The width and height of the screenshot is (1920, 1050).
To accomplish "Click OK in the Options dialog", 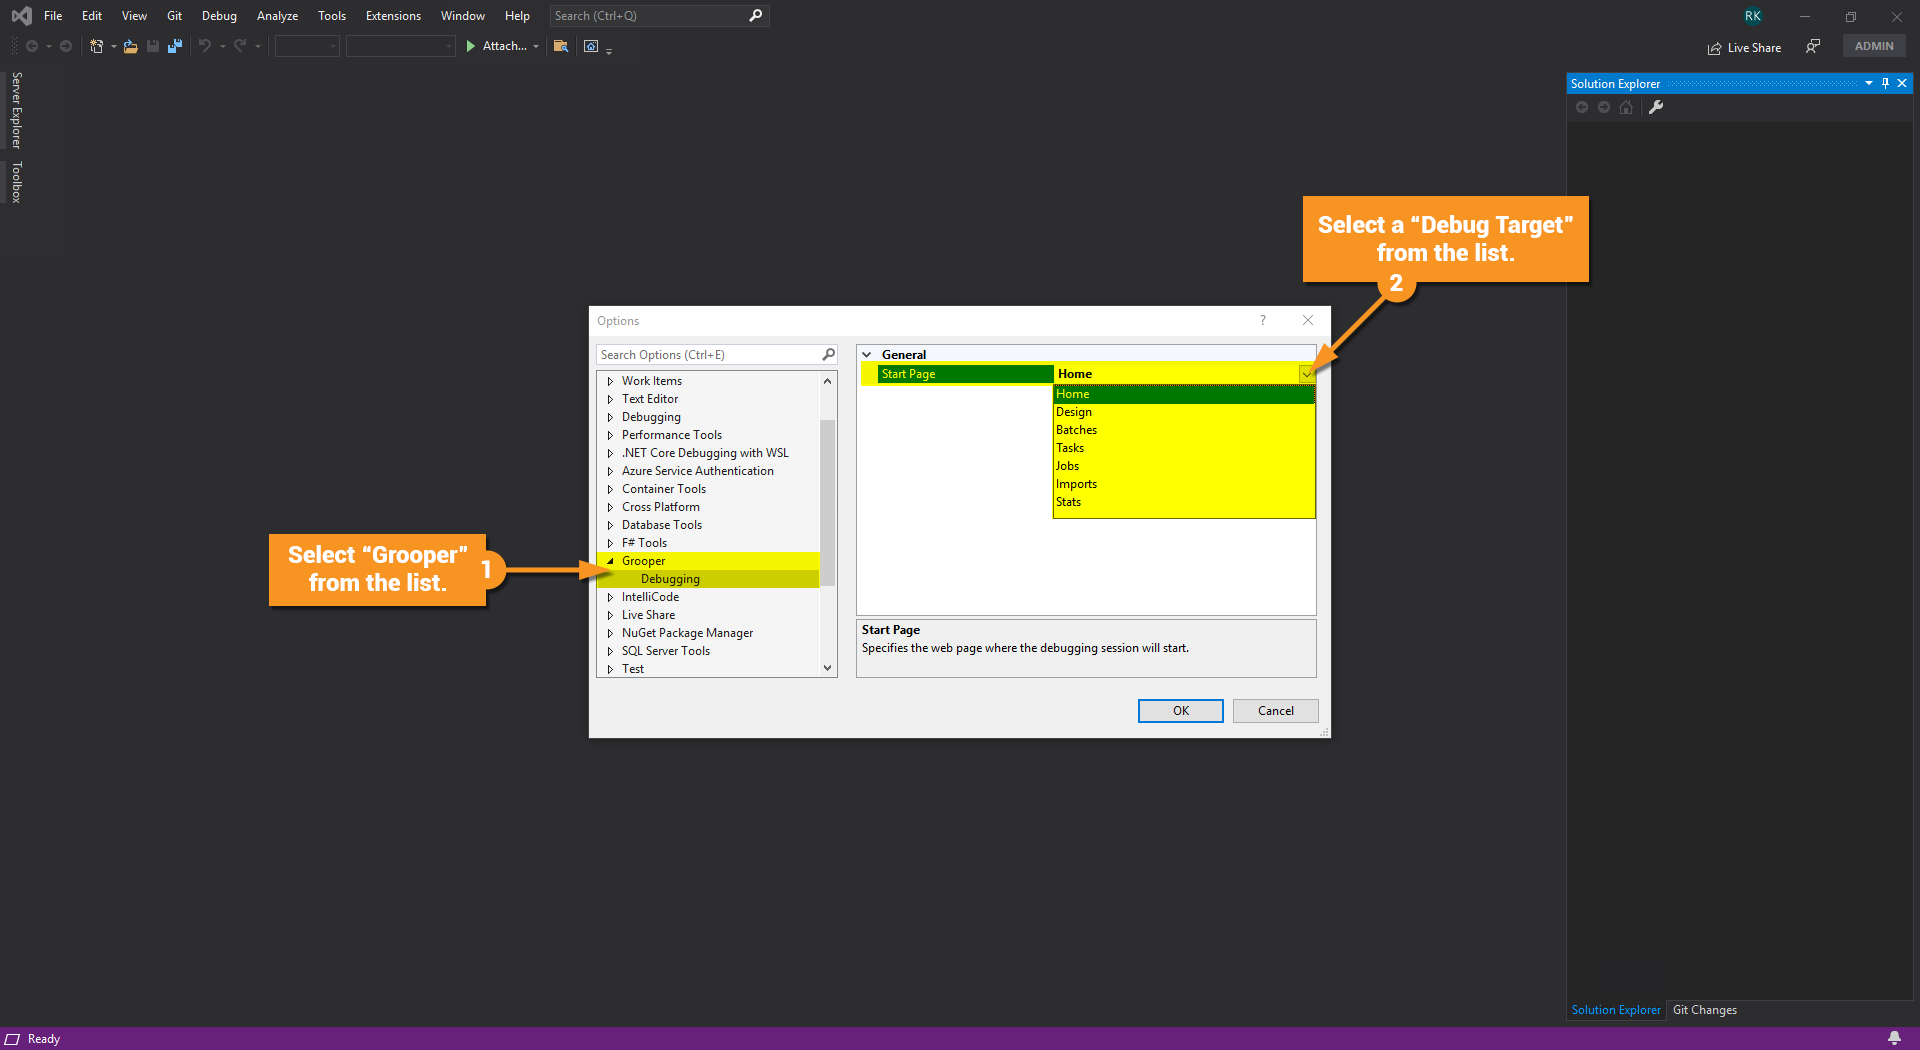I will [x=1181, y=711].
